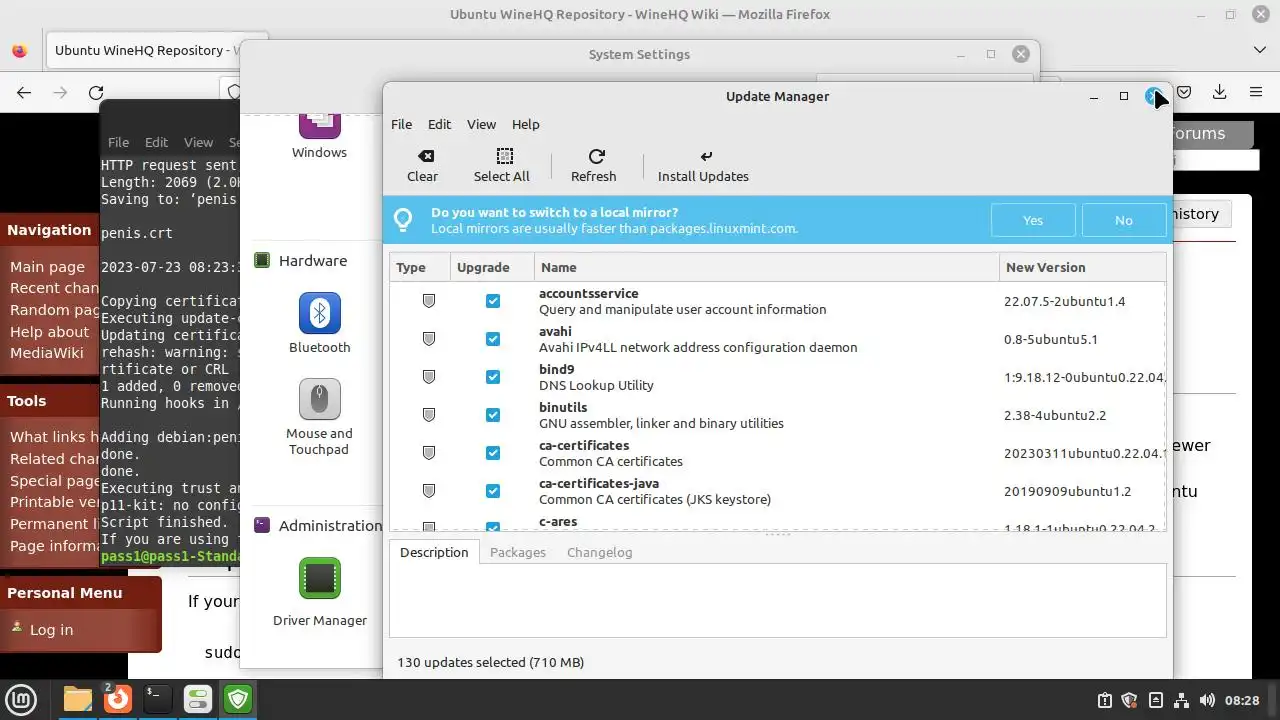Open the Firefox downloads panel
The width and height of the screenshot is (1280, 720).
[1219, 92]
